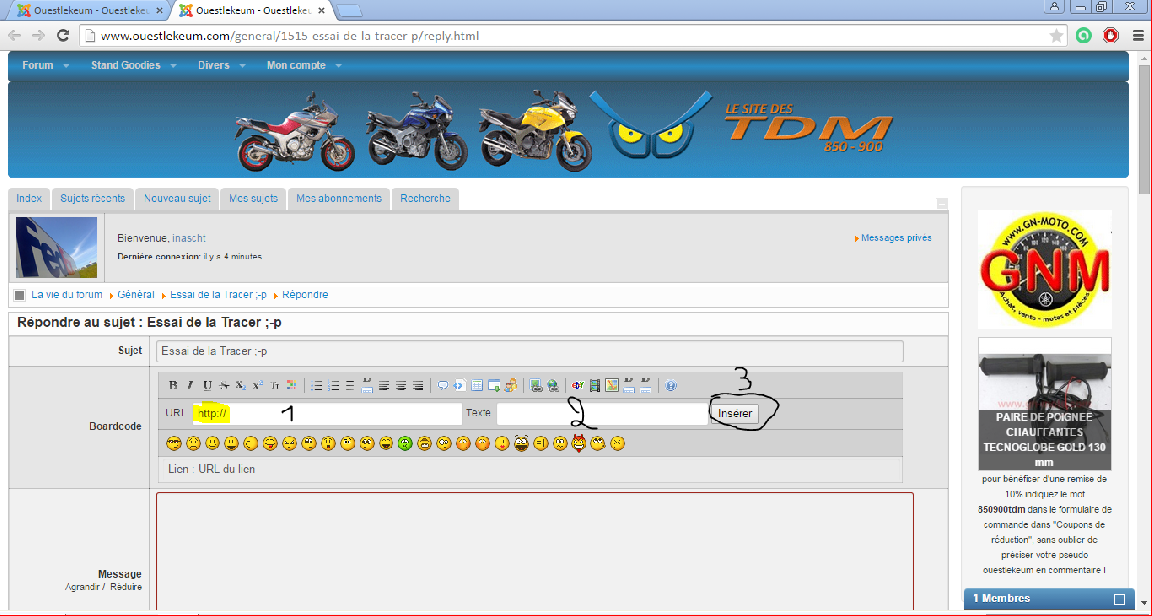
Task: Click in the URL field containing http://
Action: click(327, 413)
